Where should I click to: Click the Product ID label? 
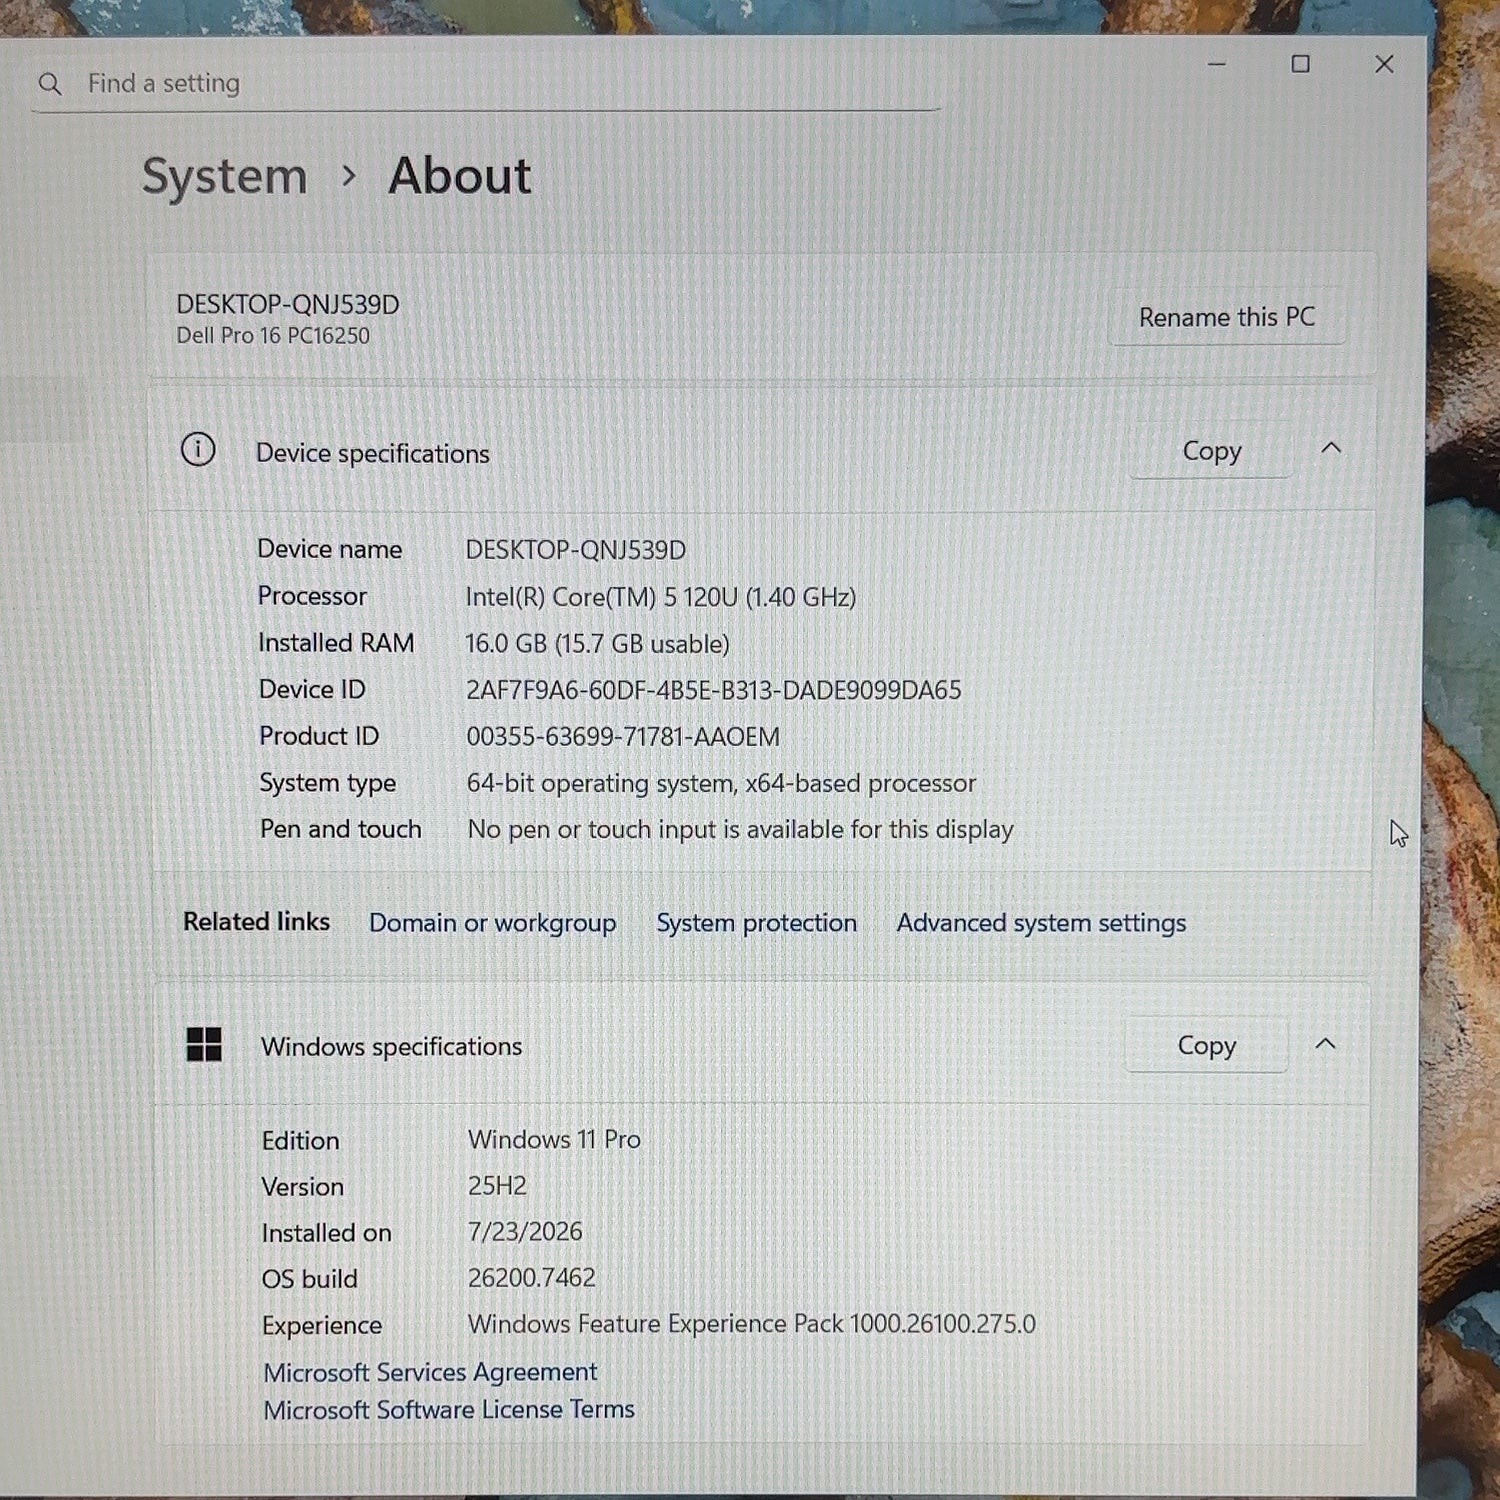click(x=319, y=736)
